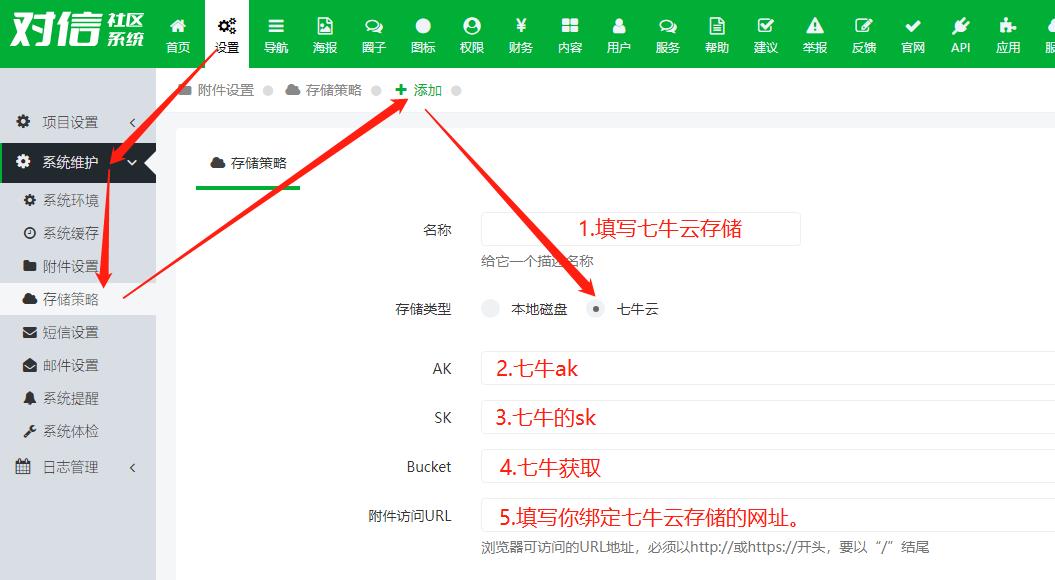Expand the 项目设置 sidebar section chevron
Viewport: 1055px width, 580px height.
point(133,122)
